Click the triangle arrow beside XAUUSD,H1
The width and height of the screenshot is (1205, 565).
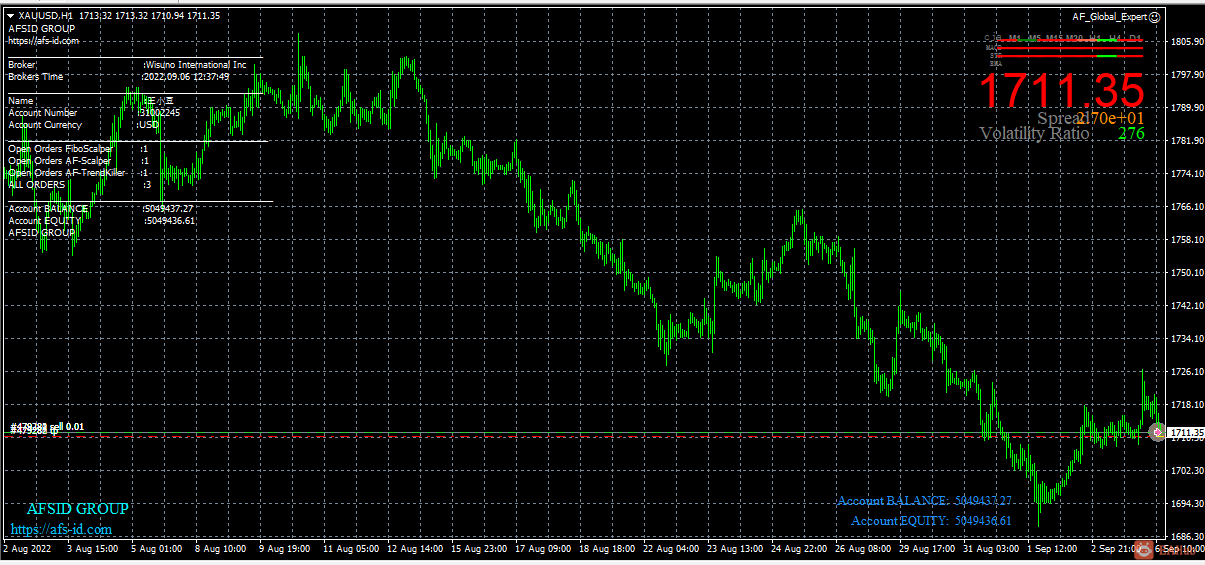(10, 17)
